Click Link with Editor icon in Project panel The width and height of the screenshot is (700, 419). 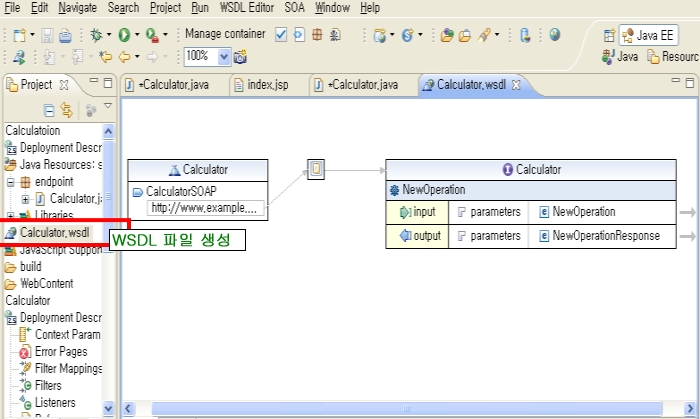(x=66, y=110)
